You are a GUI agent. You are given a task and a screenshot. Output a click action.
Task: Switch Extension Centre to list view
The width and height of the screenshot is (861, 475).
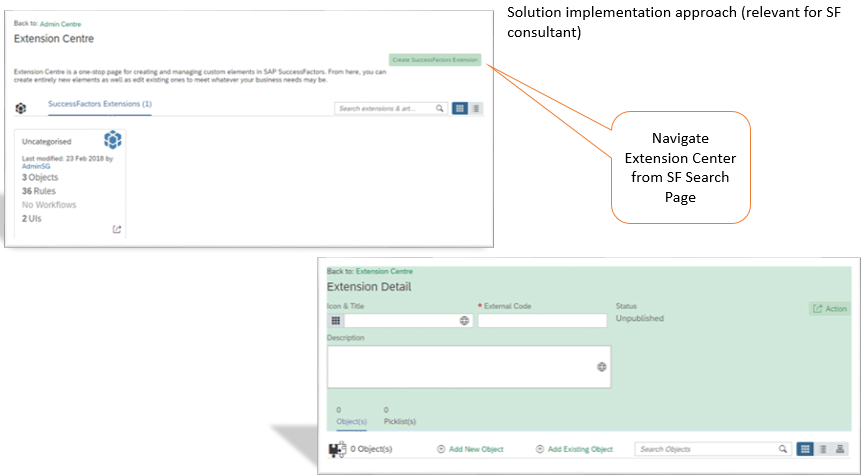coord(476,109)
